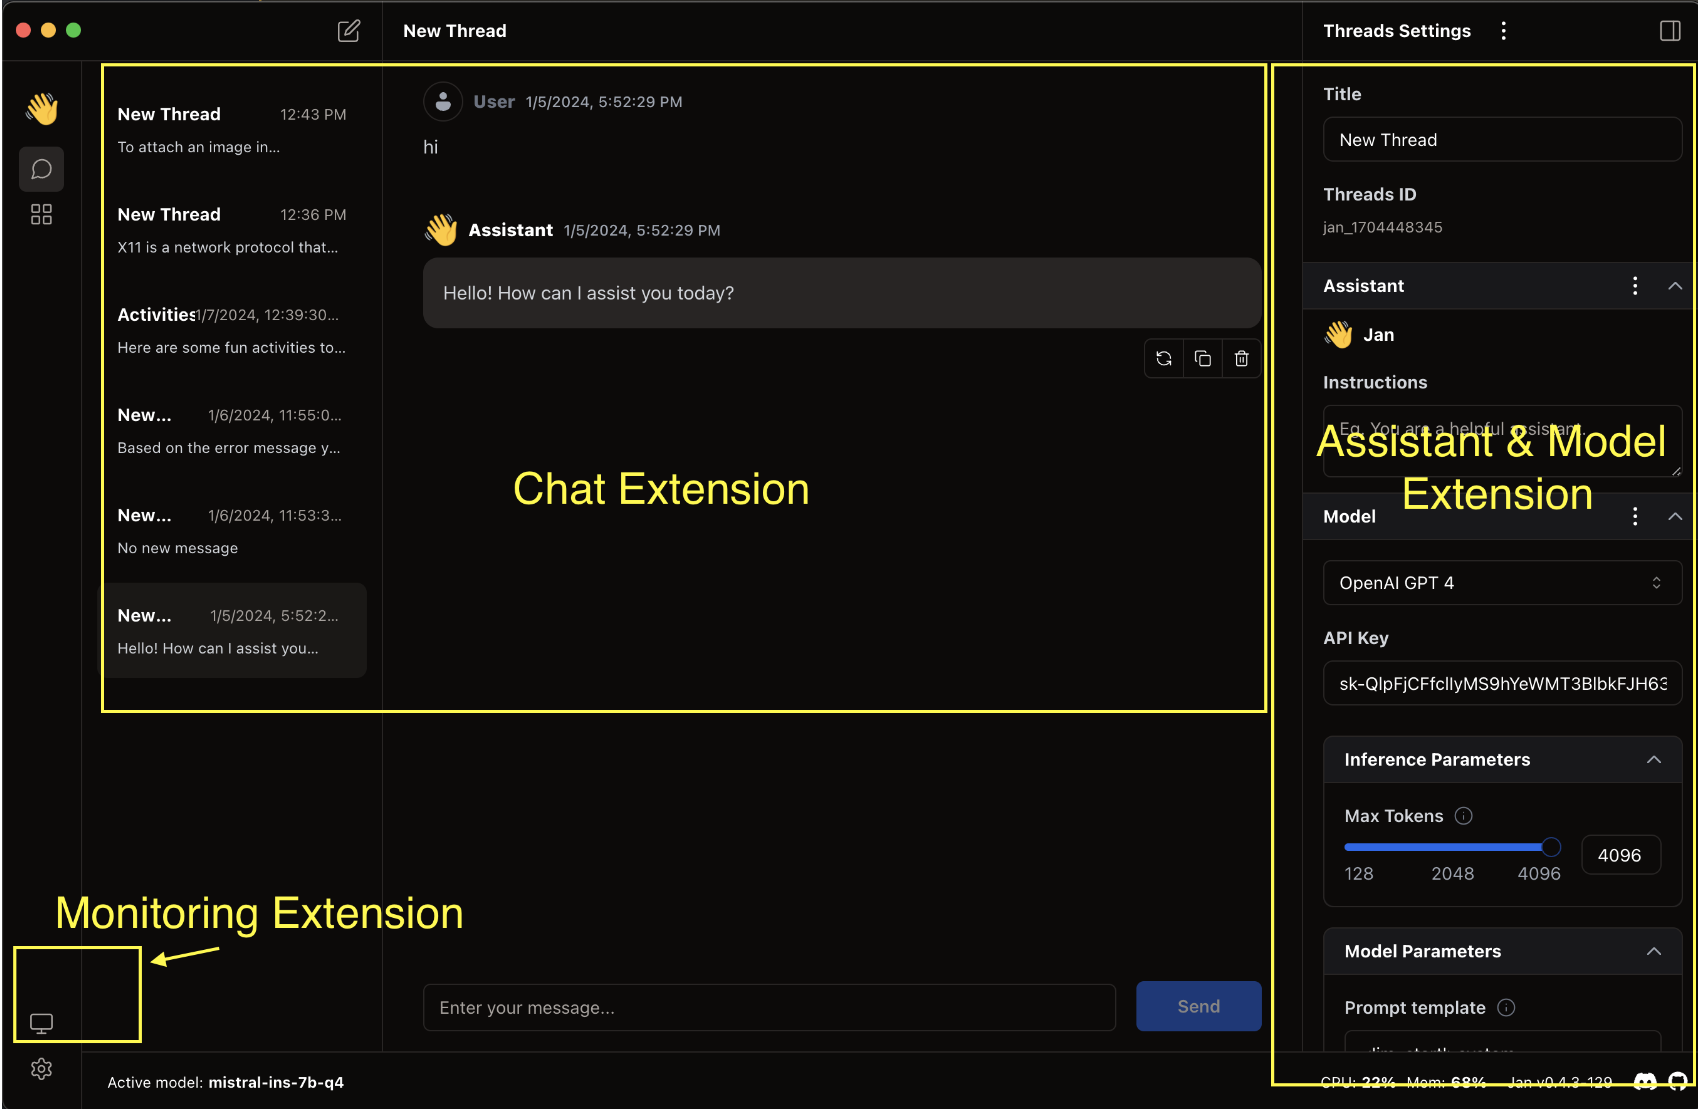Collapse the Model Parameters section
The height and width of the screenshot is (1114, 1708).
pos(1654,952)
